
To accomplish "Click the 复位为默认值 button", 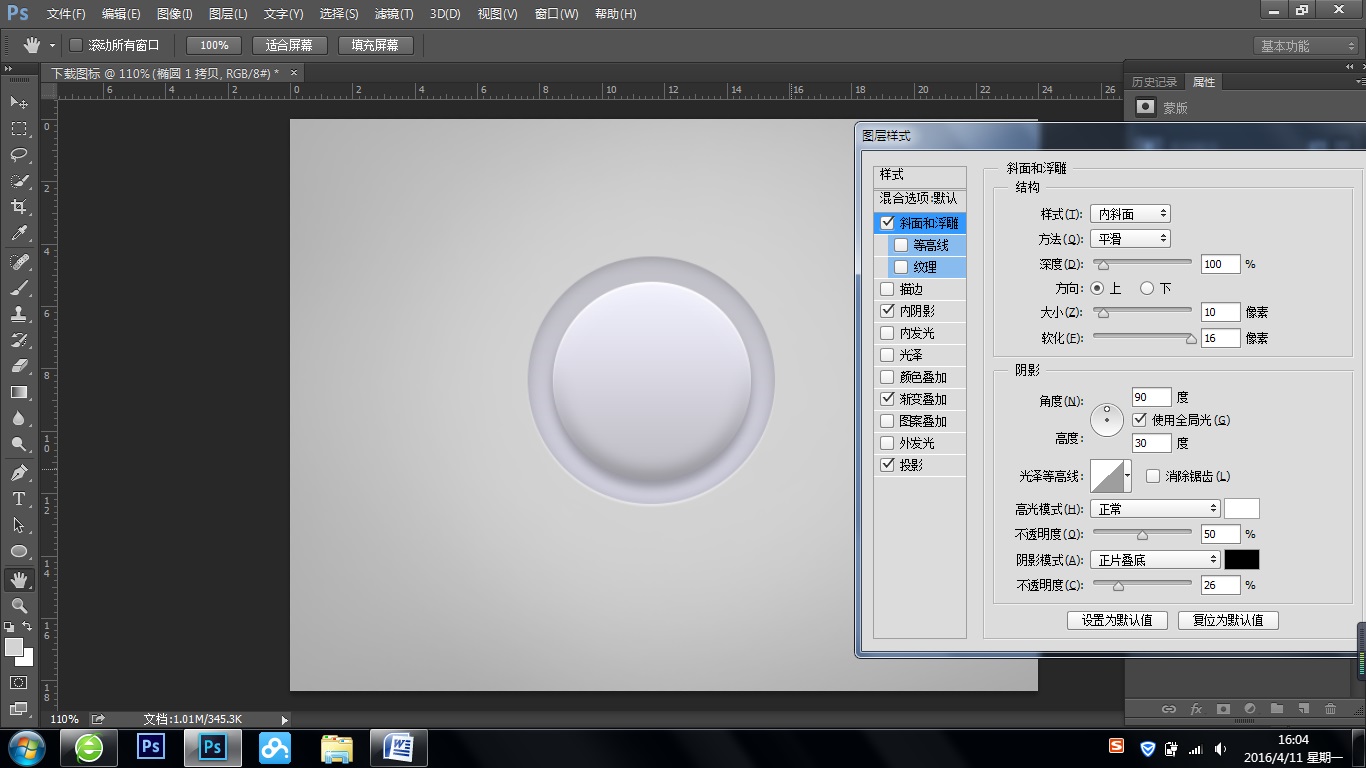I will pyautogui.click(x=1228, y=620).
